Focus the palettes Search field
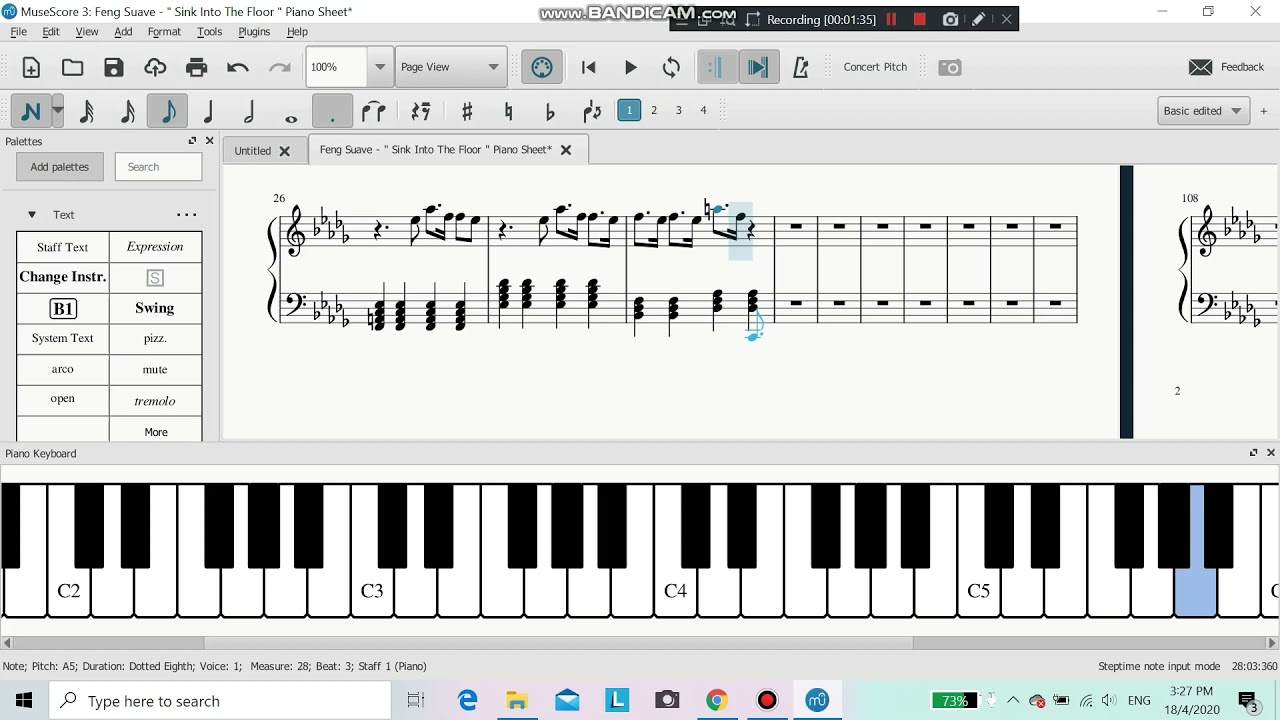This screenshot has width=1280, height=720. point(158,167)
